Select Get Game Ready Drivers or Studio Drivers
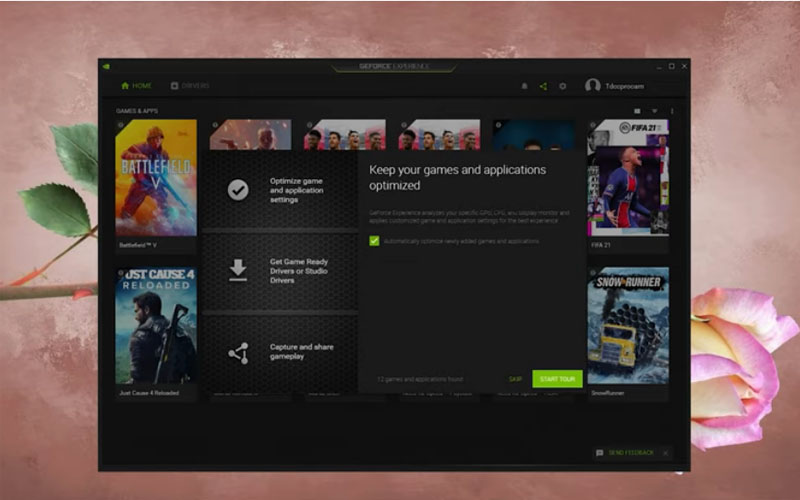The image size is (800, 500). pyautogui.click(x=280, y=271)
